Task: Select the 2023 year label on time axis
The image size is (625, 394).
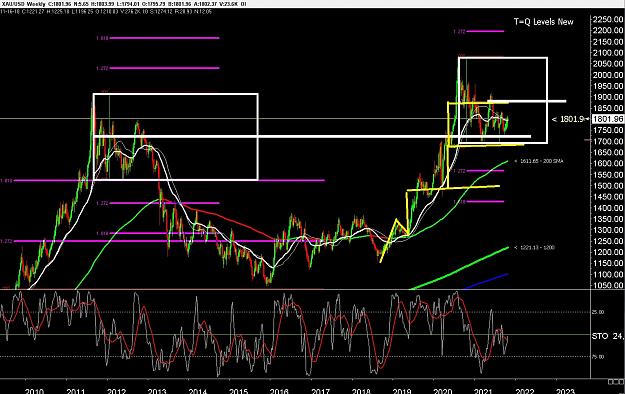Action: point(565,391)
